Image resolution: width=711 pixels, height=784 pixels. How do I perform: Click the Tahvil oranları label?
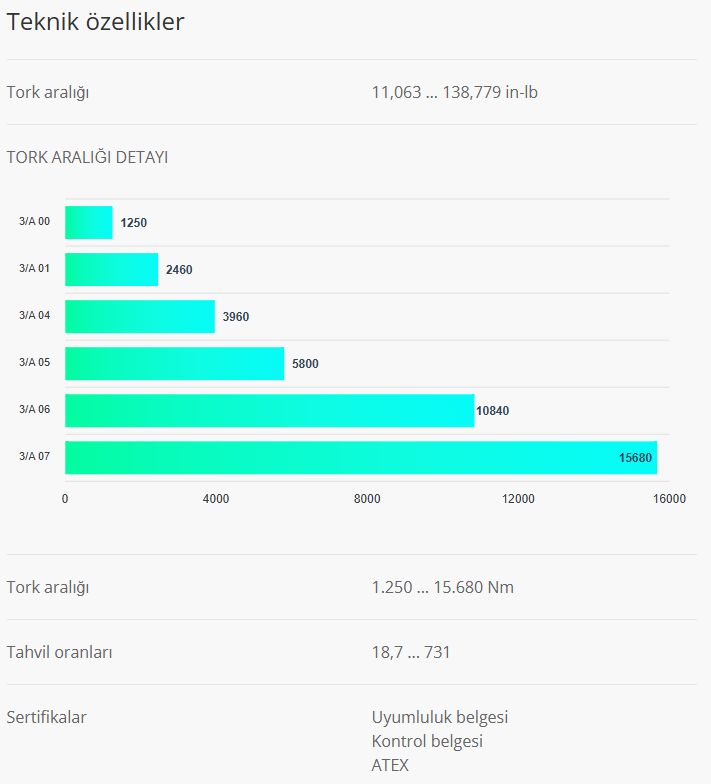pyautogui.click(x=60, y=652)
